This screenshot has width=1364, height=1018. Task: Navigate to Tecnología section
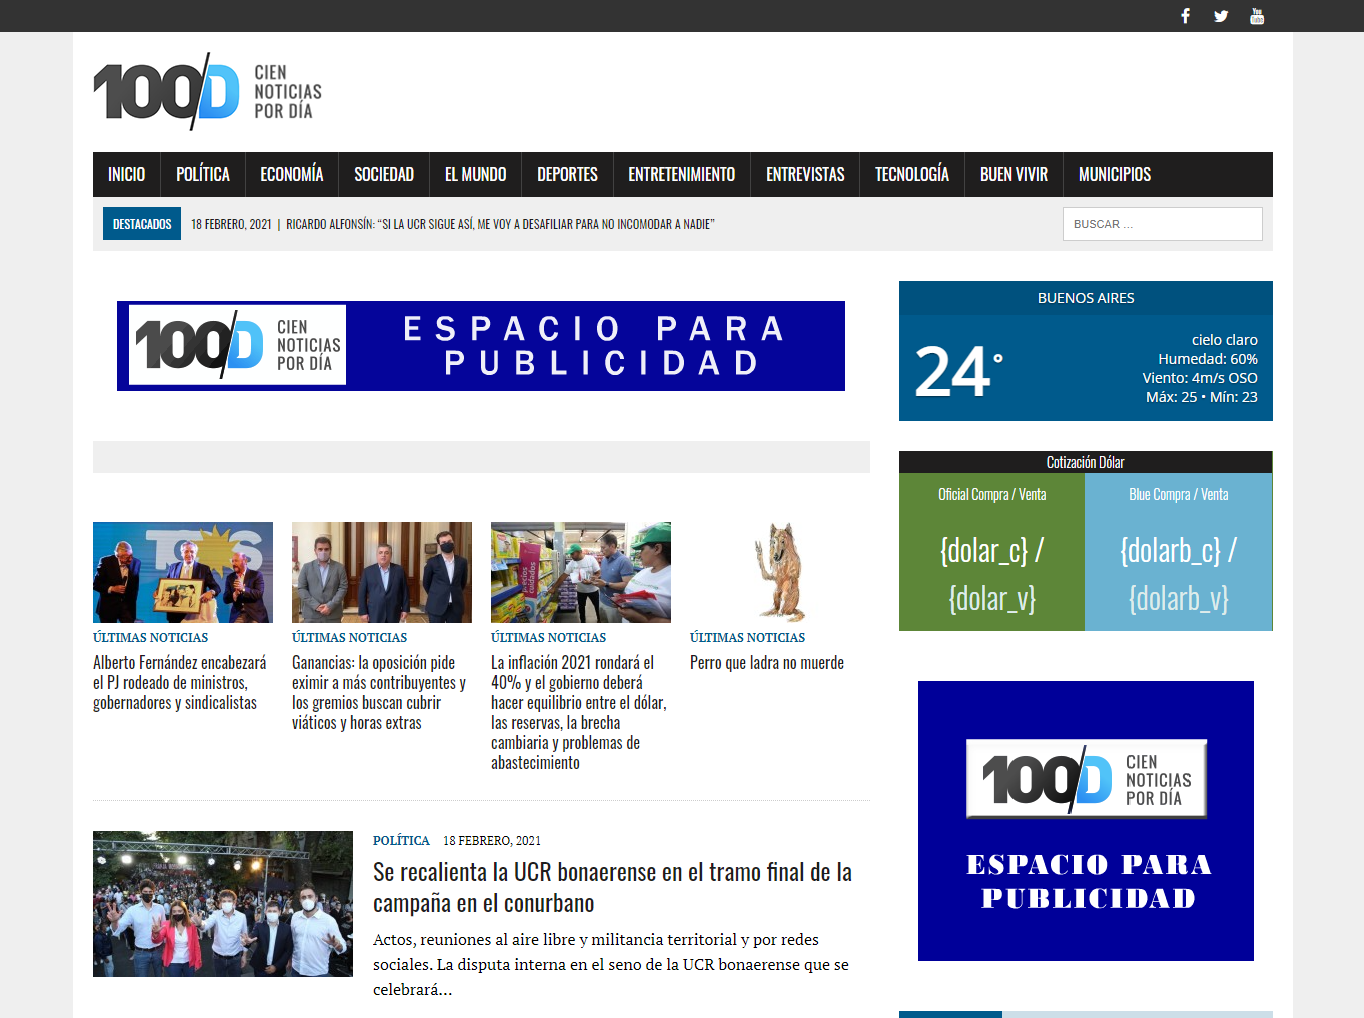pos(911,174)
